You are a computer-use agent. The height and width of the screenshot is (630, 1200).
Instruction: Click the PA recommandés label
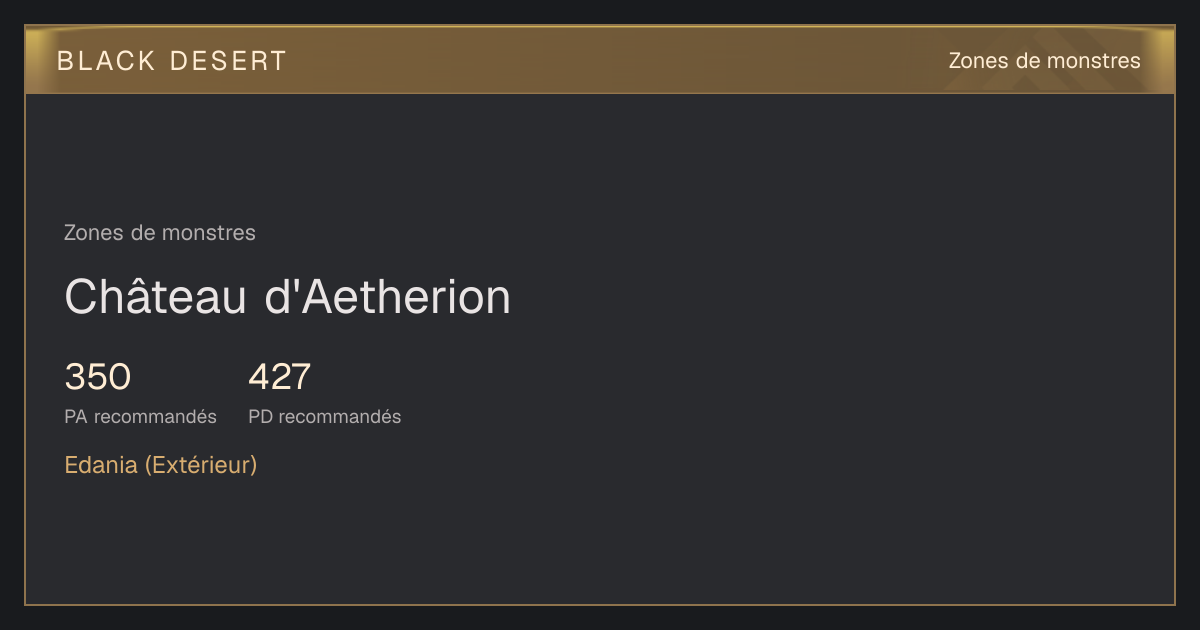[x=141, y=417]
